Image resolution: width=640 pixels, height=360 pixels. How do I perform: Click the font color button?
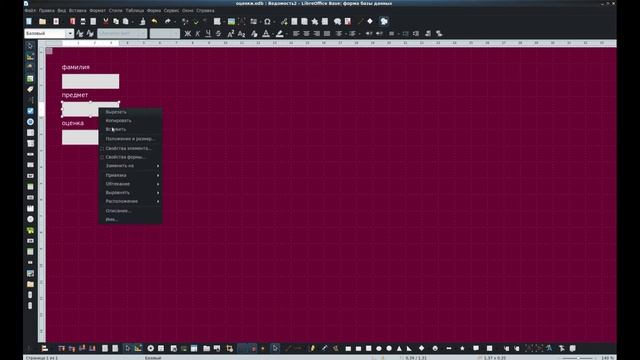pos(266,33)
